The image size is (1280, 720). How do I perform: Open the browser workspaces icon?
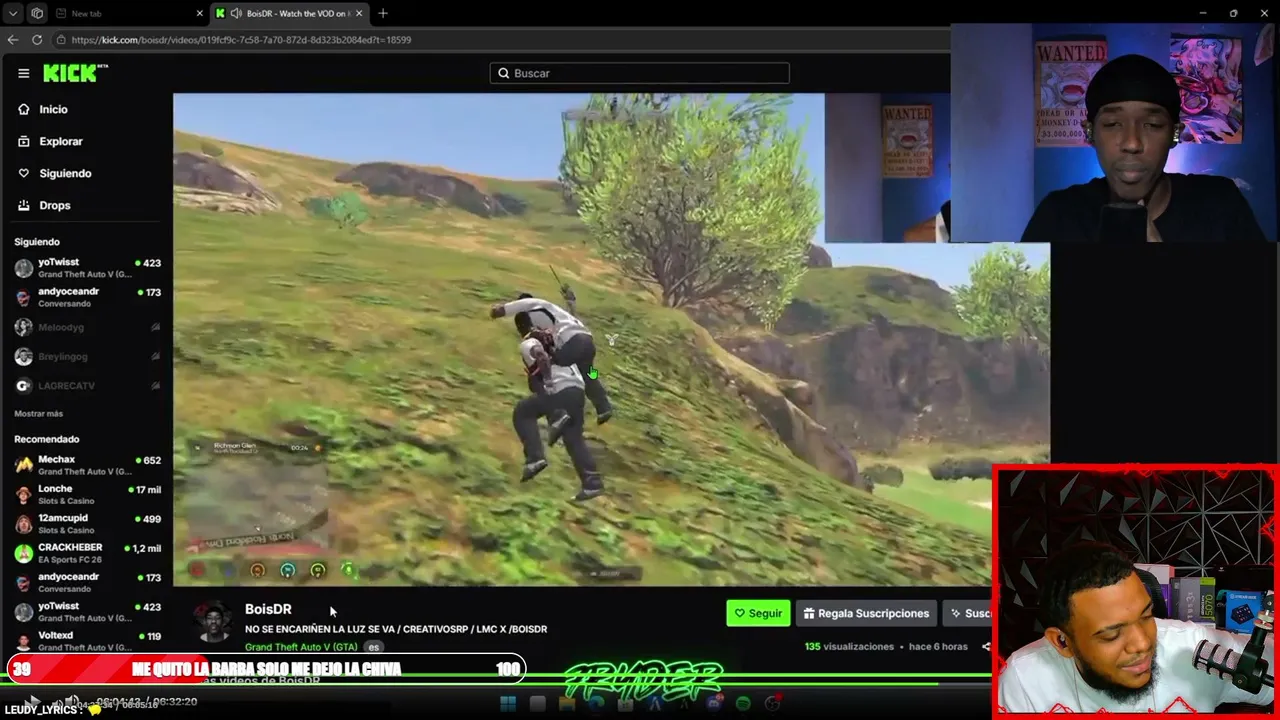click(x=37, y=13)
